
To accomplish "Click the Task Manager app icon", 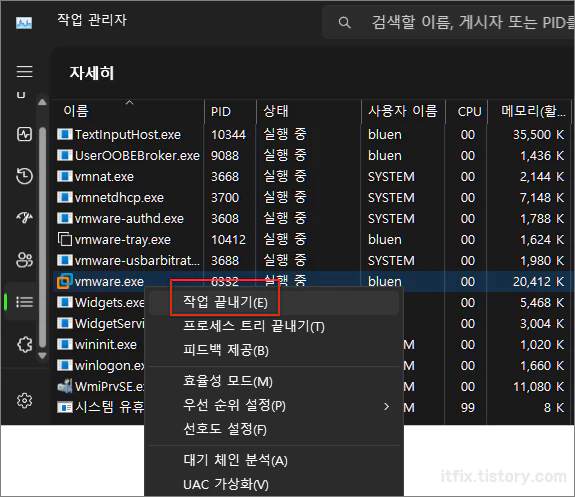I will tap(24, 23).
